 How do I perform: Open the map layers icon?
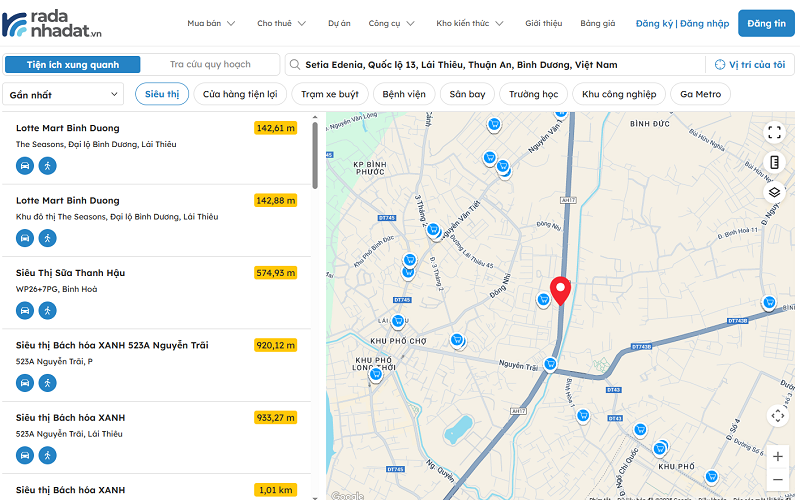pos(774,192)
